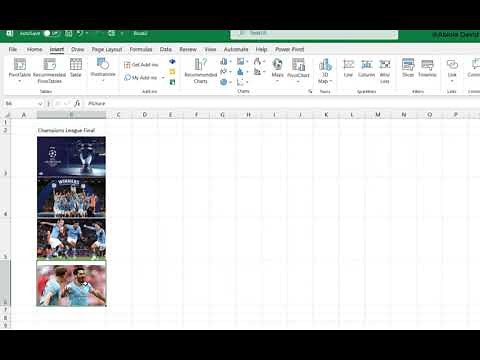Switch to the Power Pivot tab
Image resolution: width=480 pixels, height=360 pixels.
[290, 49]
